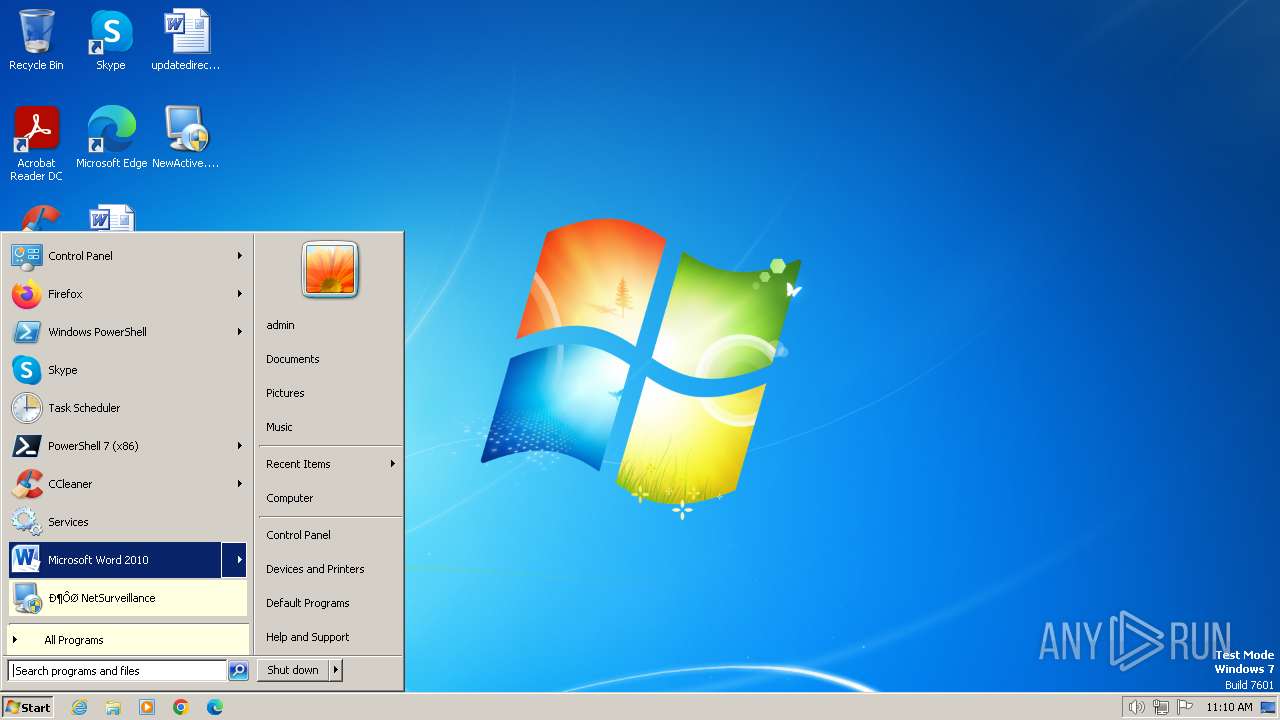Expand Windows PowerShell jump list arrow
Screen dimensions: 1280x720
click(x=239, y=332)
